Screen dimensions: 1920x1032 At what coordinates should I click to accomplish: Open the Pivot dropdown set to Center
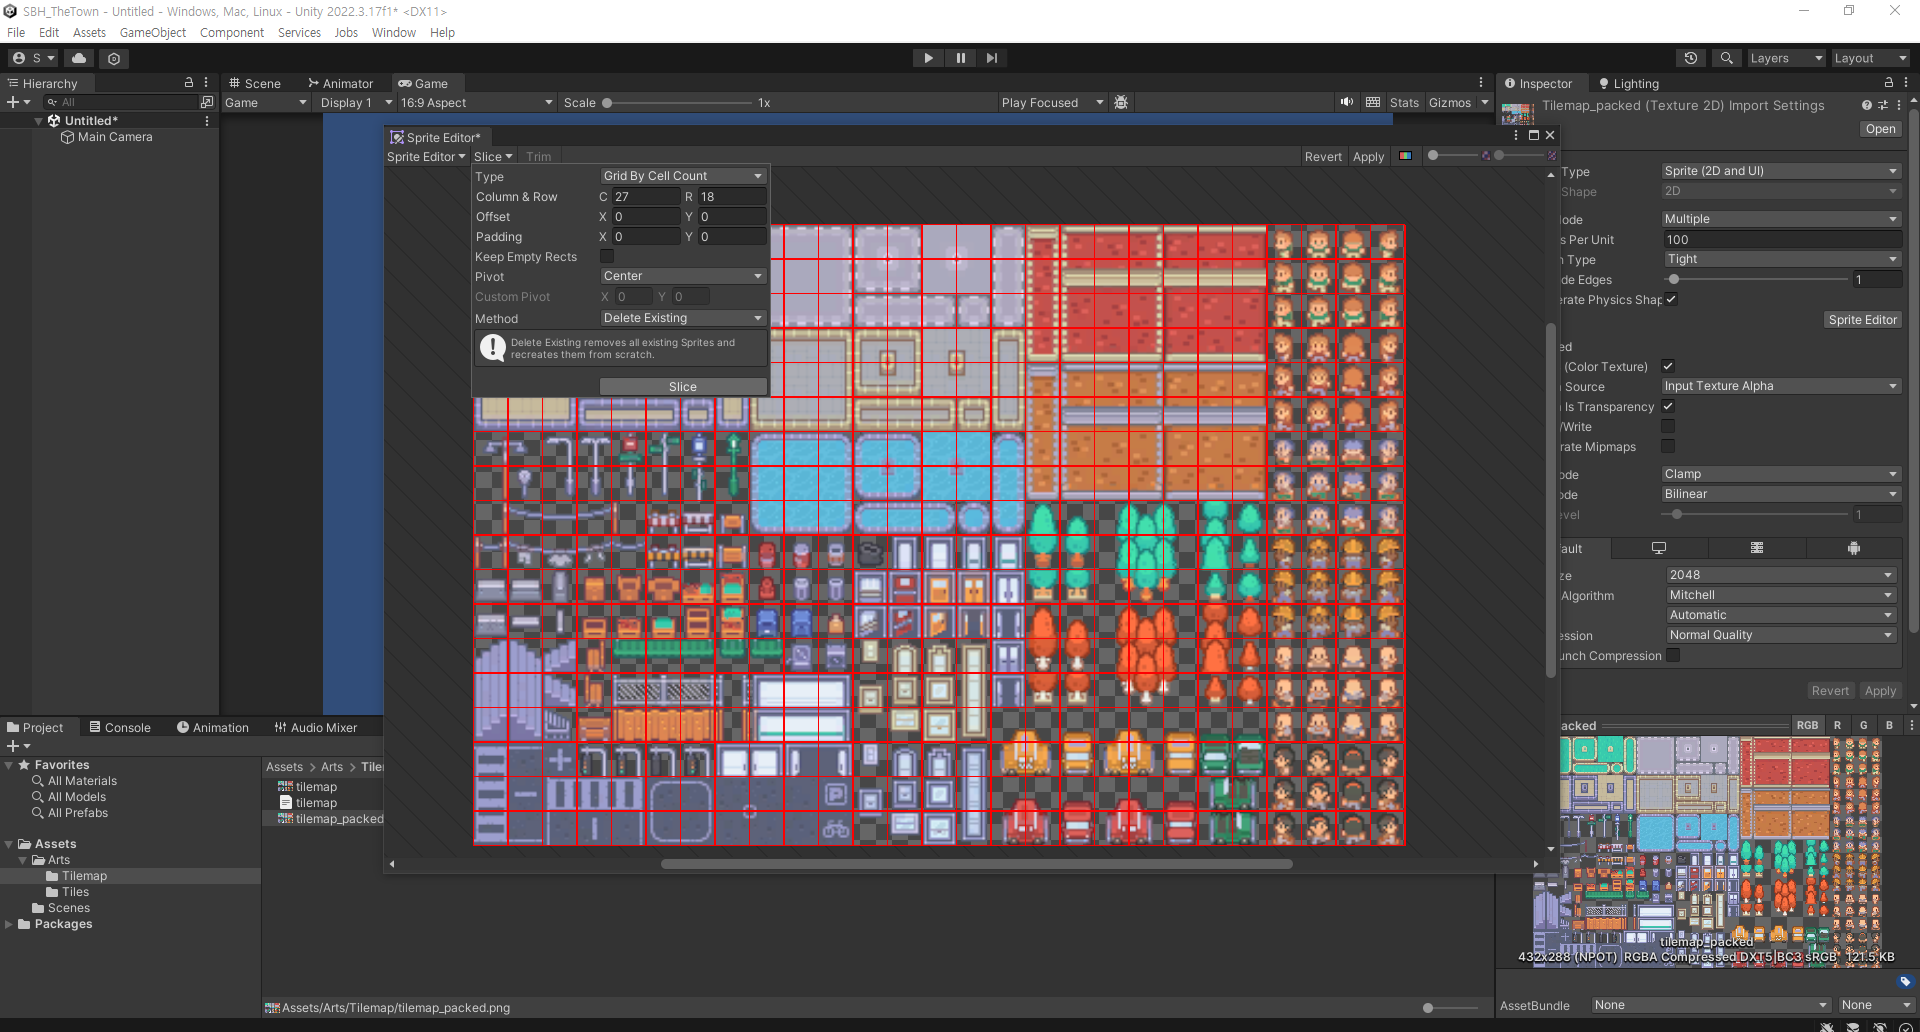click(x=683, y=276)
